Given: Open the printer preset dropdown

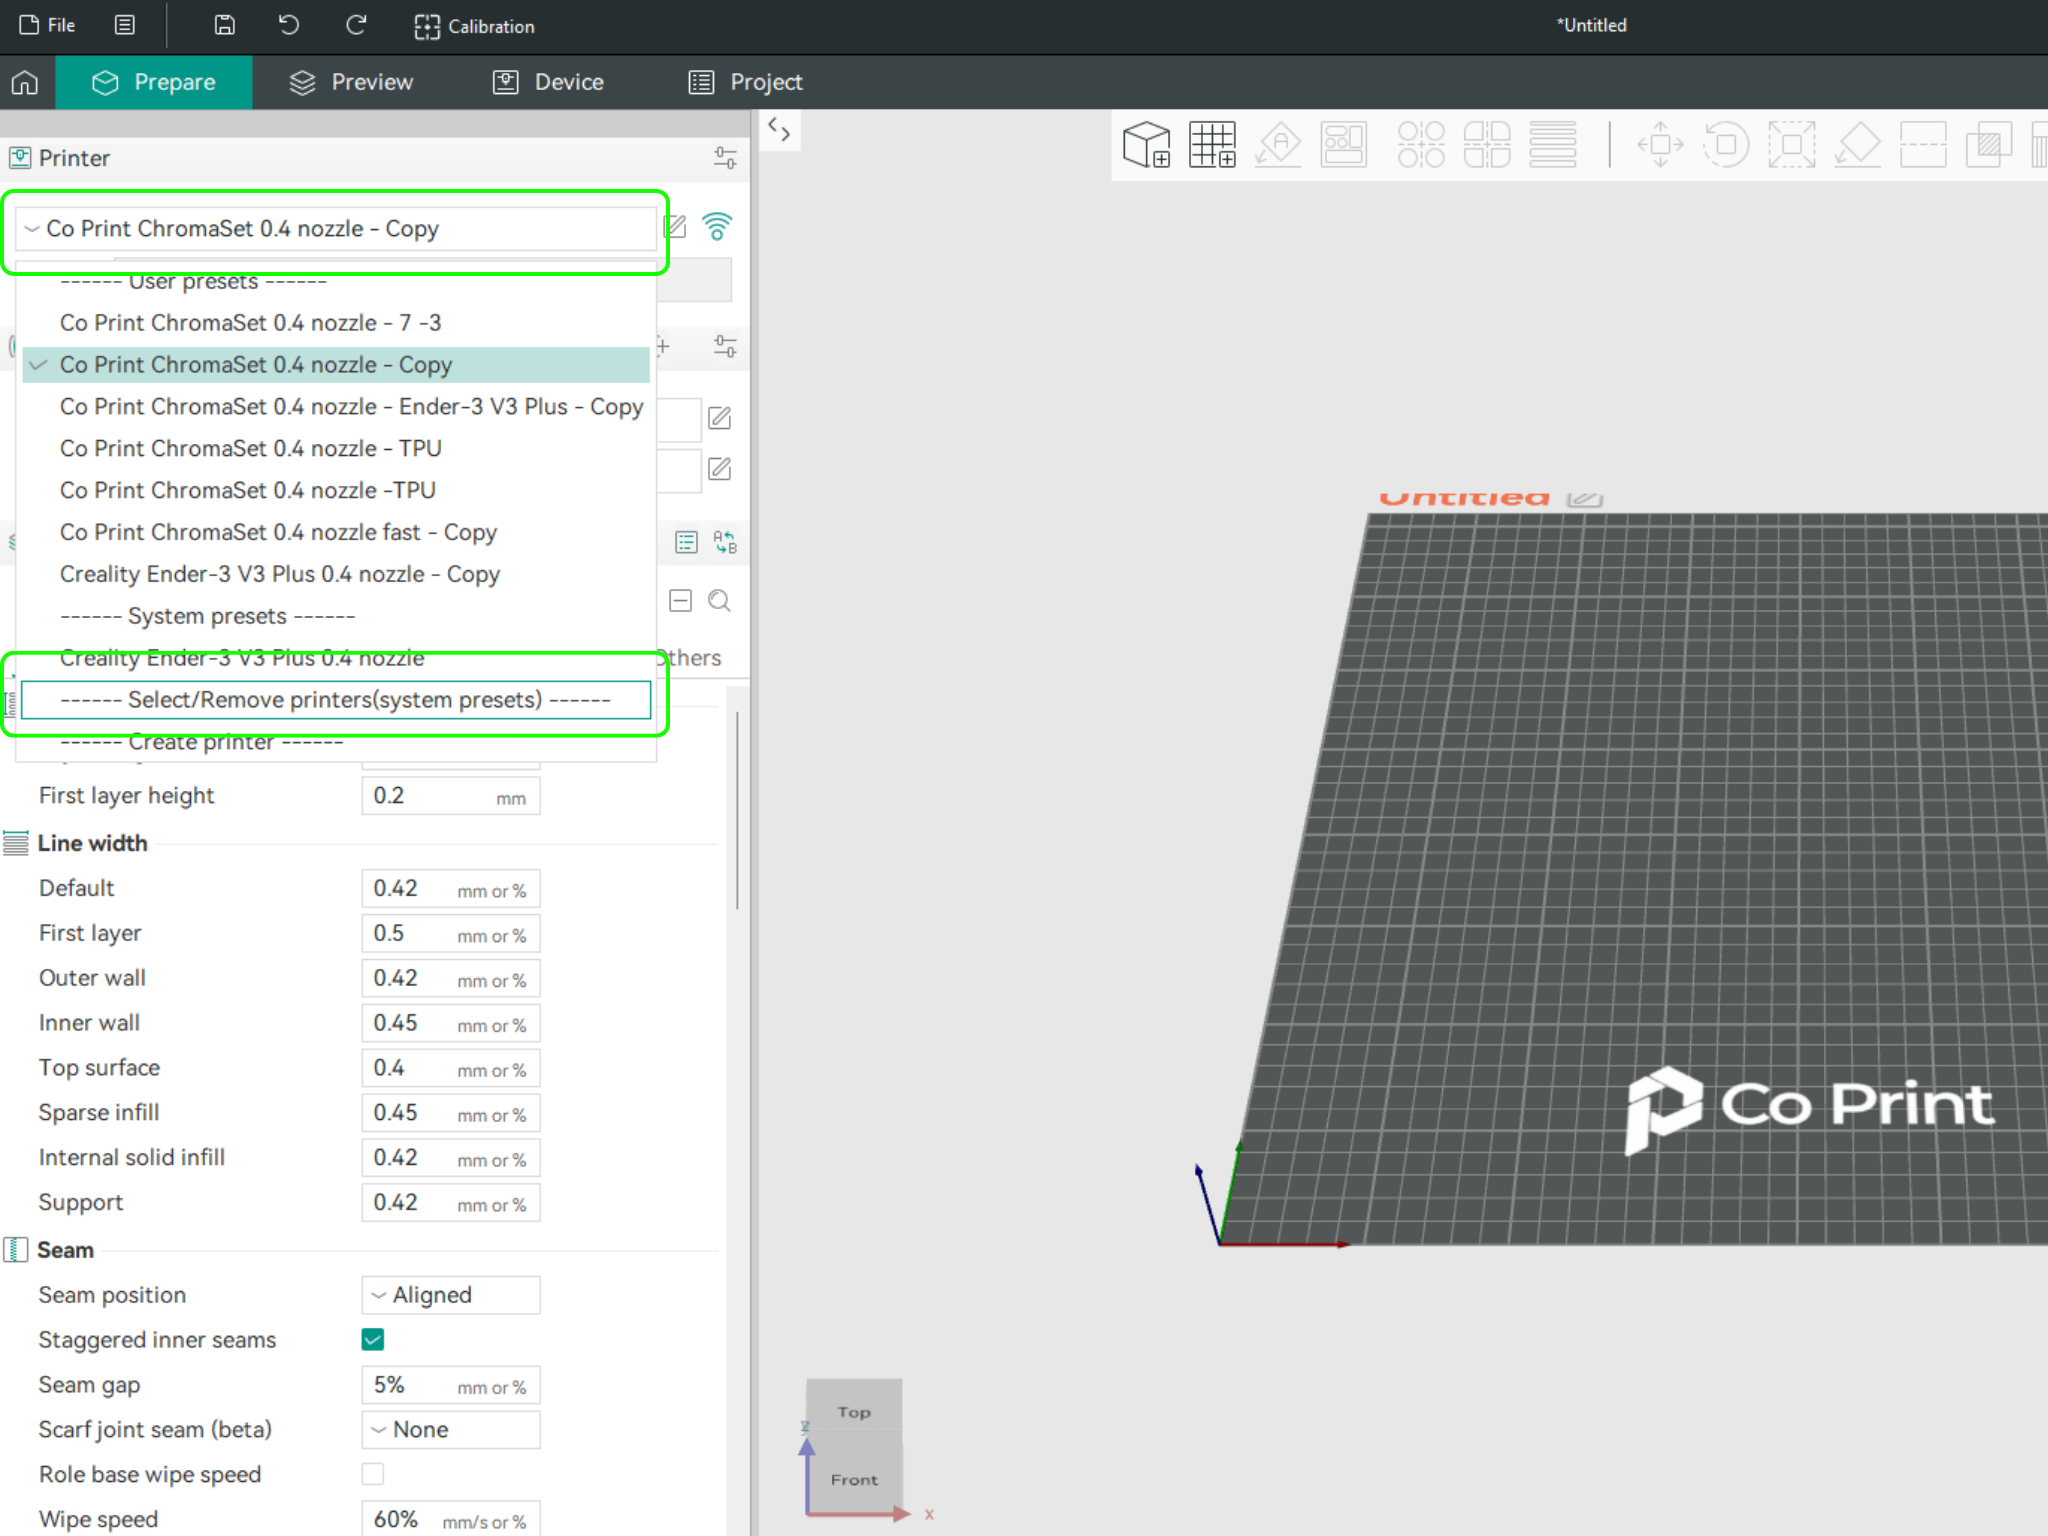Looking at the screenshot, I should pos(335,229).
